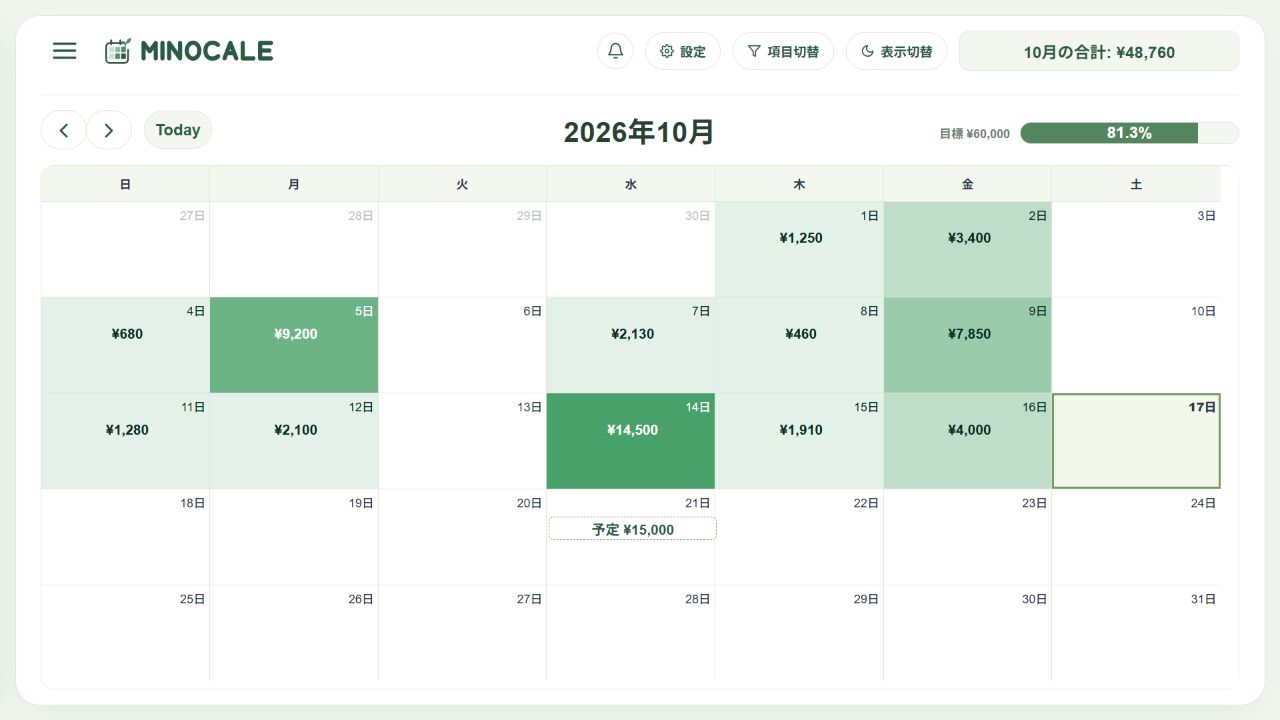1280x720 pixels.
Task: Click the 水 weekday header
Action: click(631, 184)
